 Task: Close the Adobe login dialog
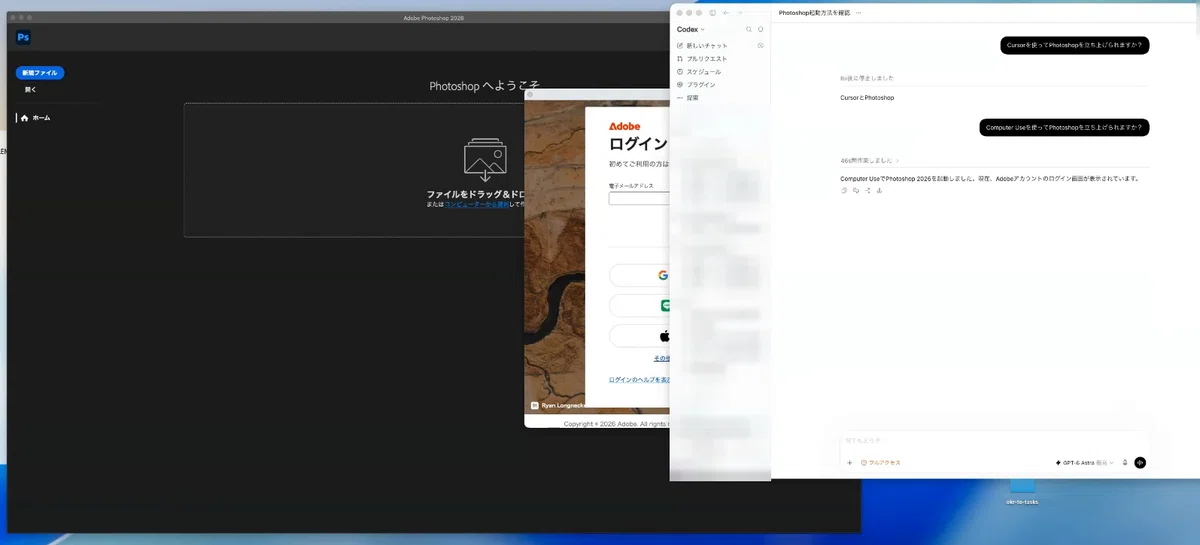[530, 94]
